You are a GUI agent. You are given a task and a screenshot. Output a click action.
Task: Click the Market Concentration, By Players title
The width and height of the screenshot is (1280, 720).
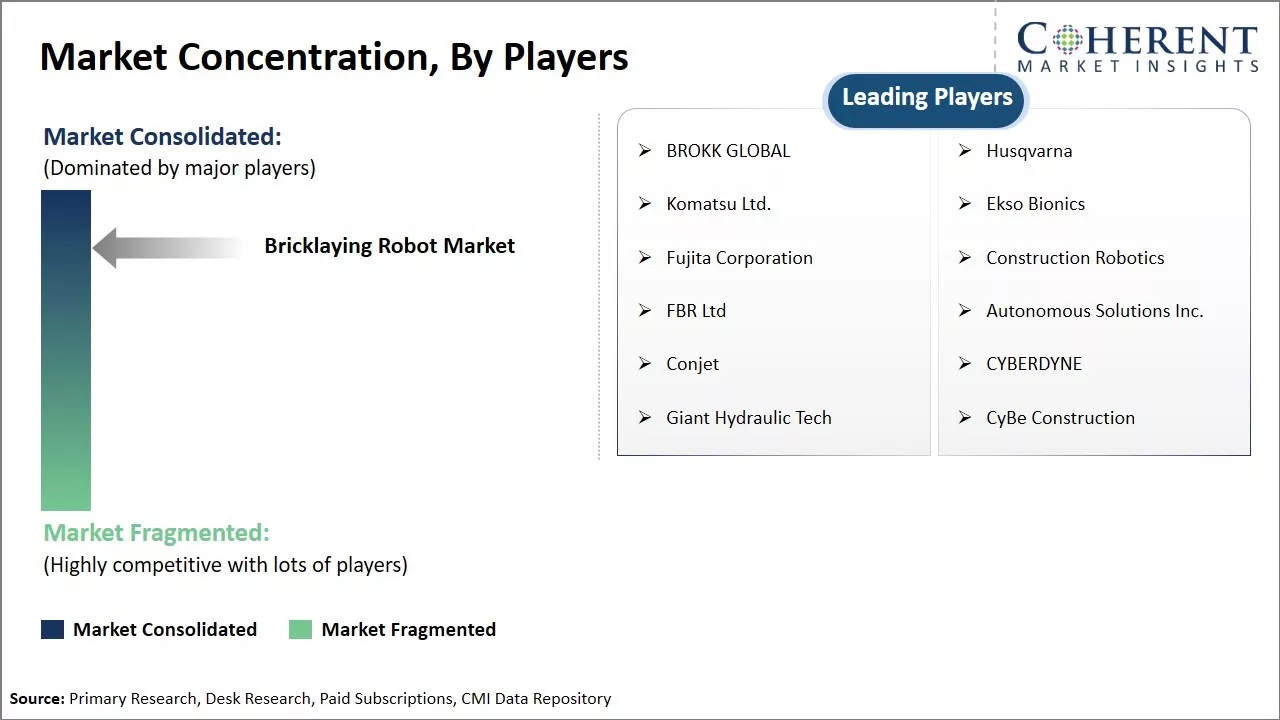coord(334,57)
